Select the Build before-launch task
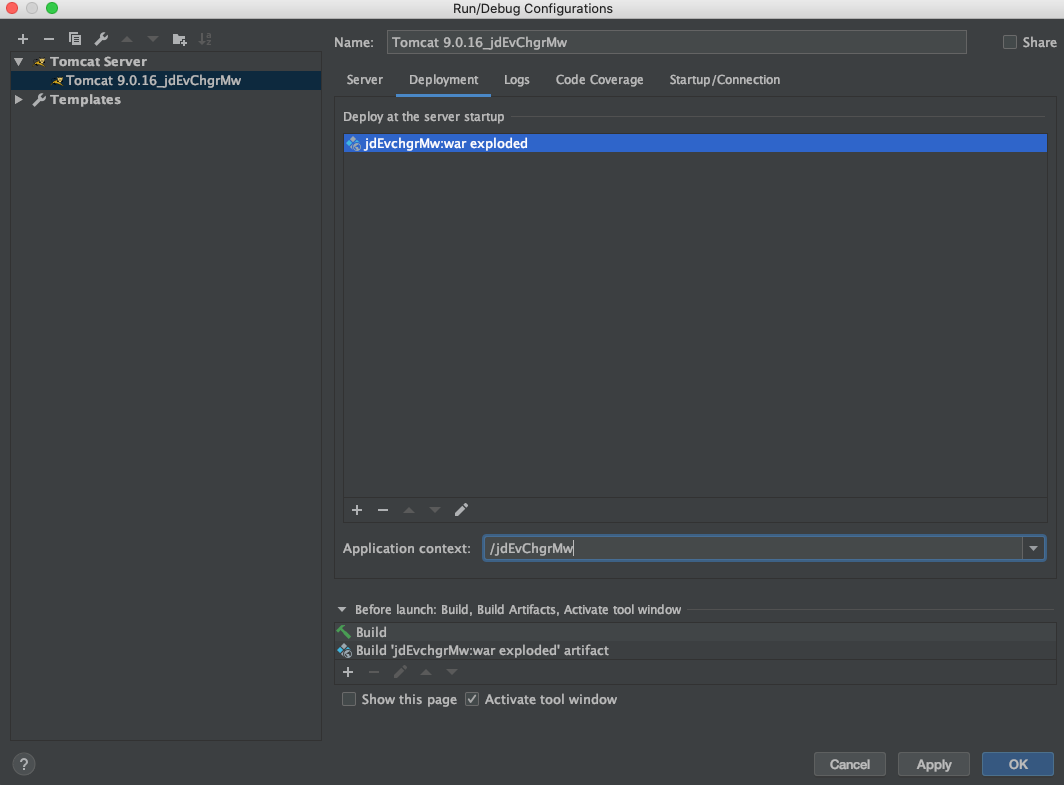 click(695, 632)
